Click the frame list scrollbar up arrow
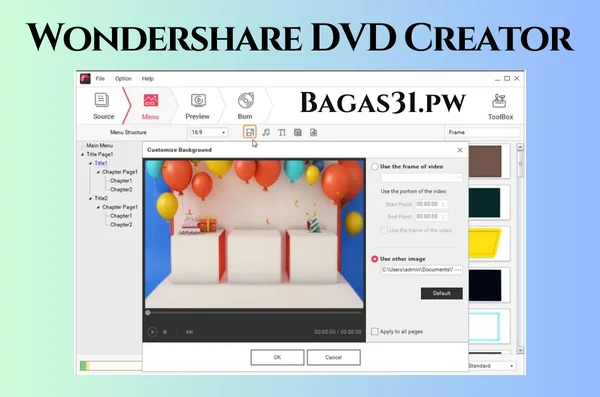 pos(520,147)
